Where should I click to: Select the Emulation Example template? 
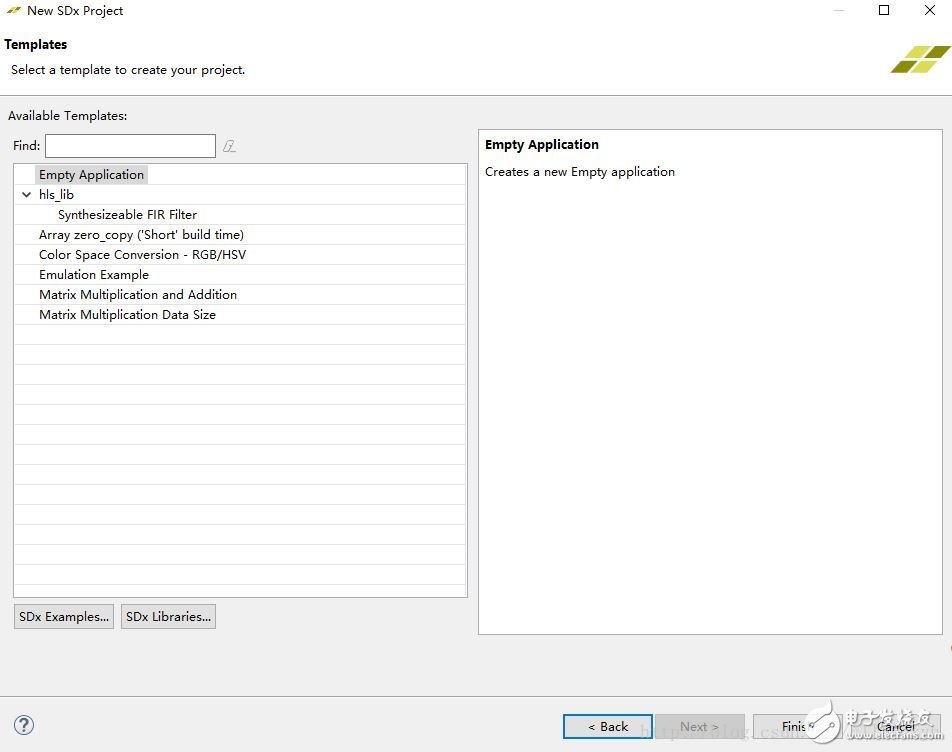[x=94, y=275]
